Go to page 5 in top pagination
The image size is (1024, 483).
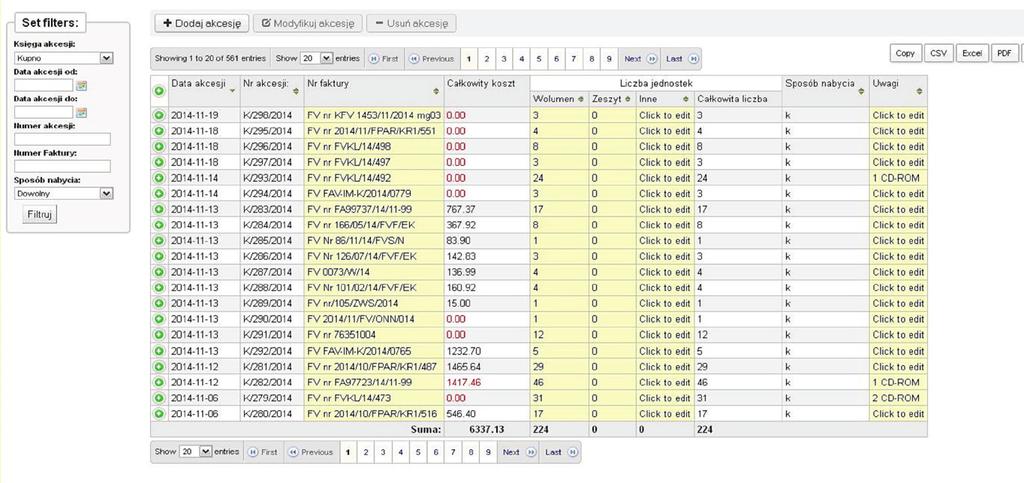pos(539,59)
